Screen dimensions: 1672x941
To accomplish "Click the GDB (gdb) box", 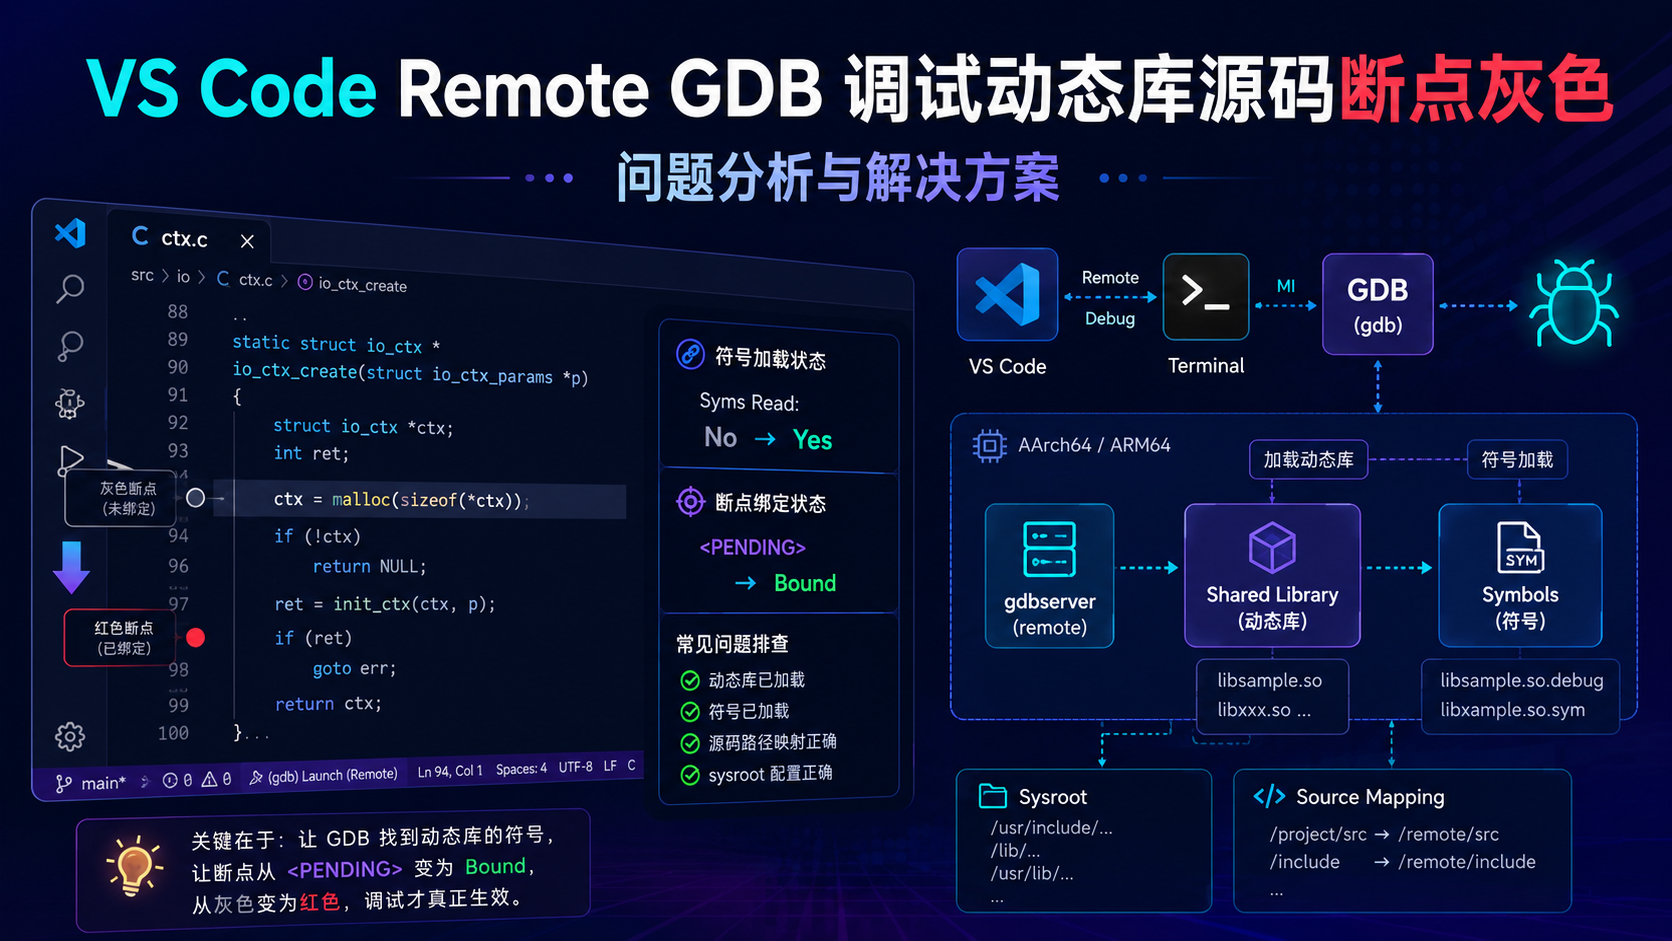I will pos(1377,304).
